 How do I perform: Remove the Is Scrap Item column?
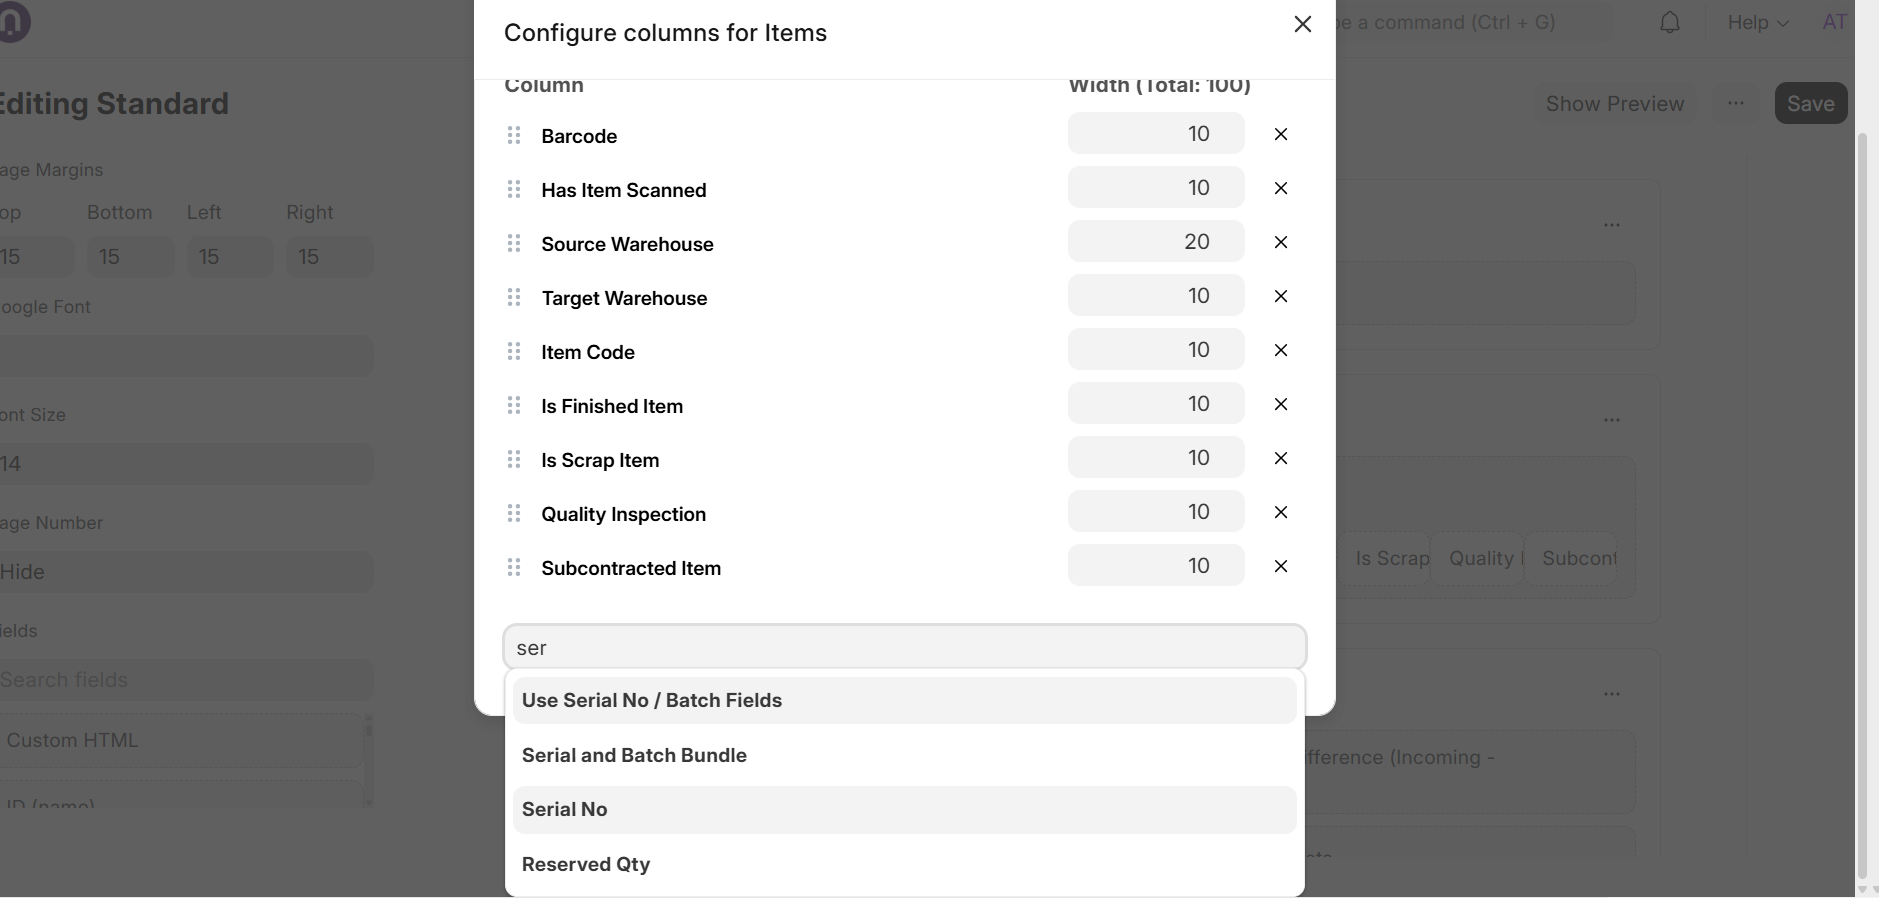click(x=1280, y=458)
